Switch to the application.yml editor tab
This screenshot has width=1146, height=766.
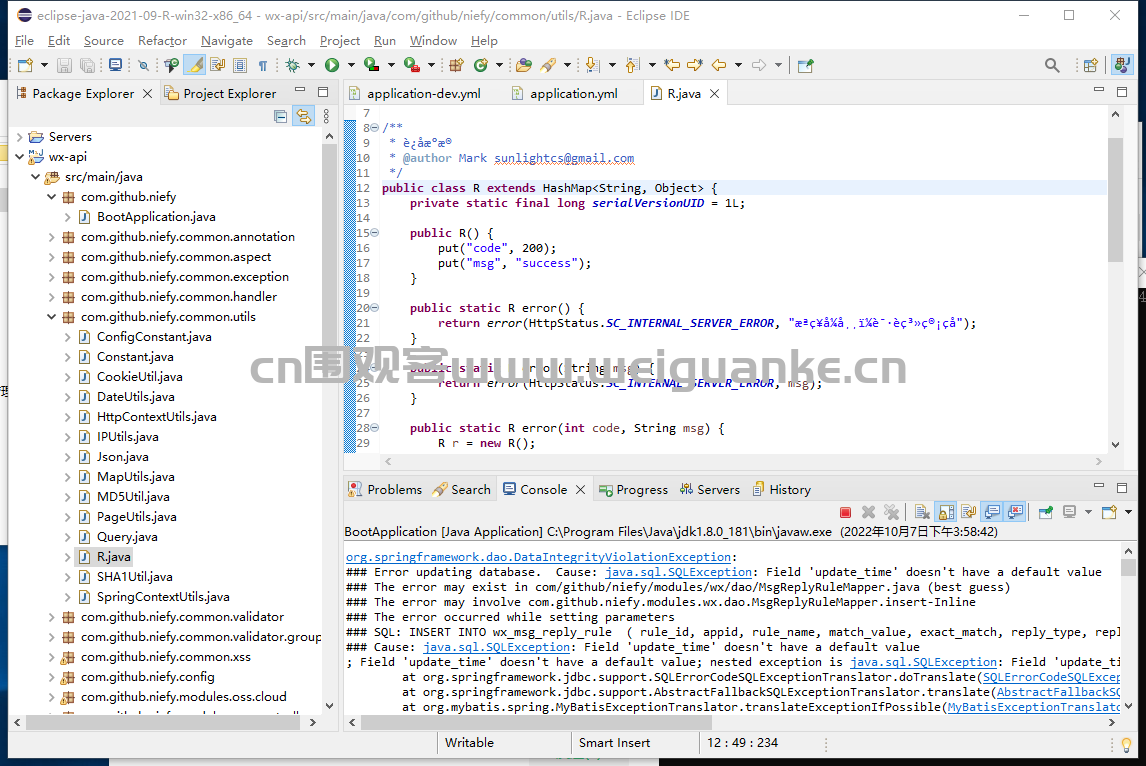565,94
